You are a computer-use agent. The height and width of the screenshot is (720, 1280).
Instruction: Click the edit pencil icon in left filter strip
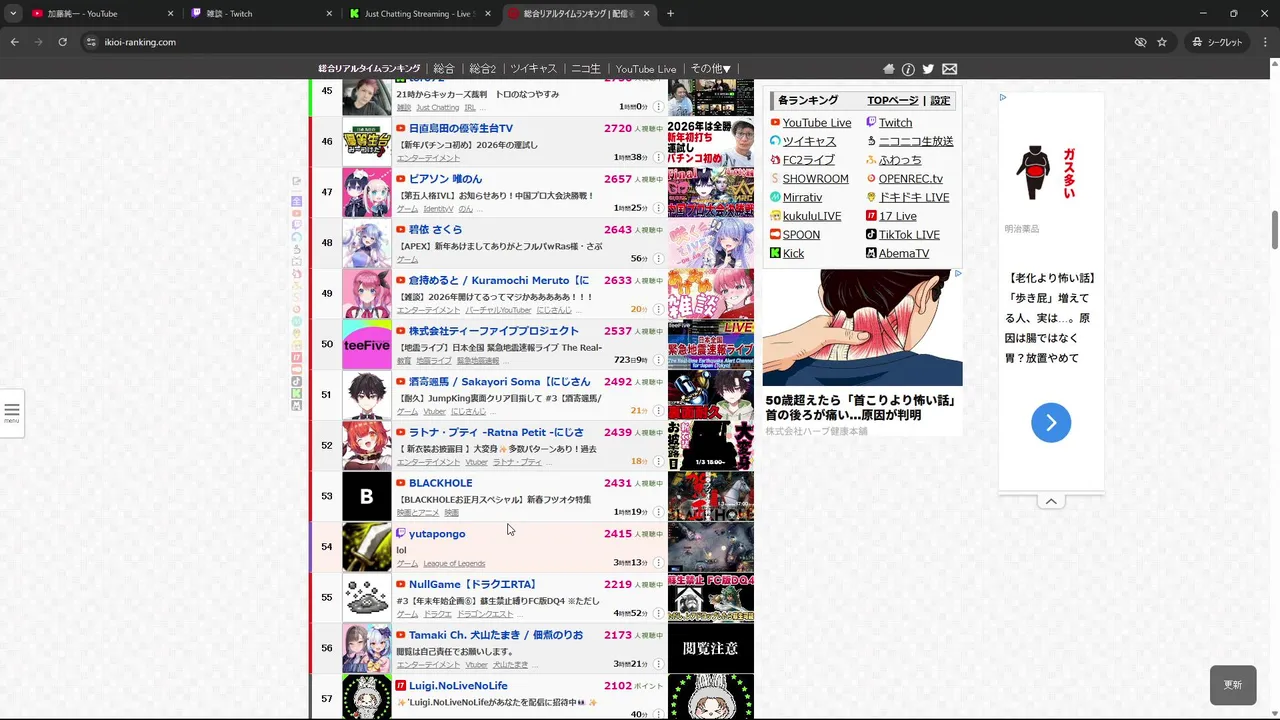point(297,182)
